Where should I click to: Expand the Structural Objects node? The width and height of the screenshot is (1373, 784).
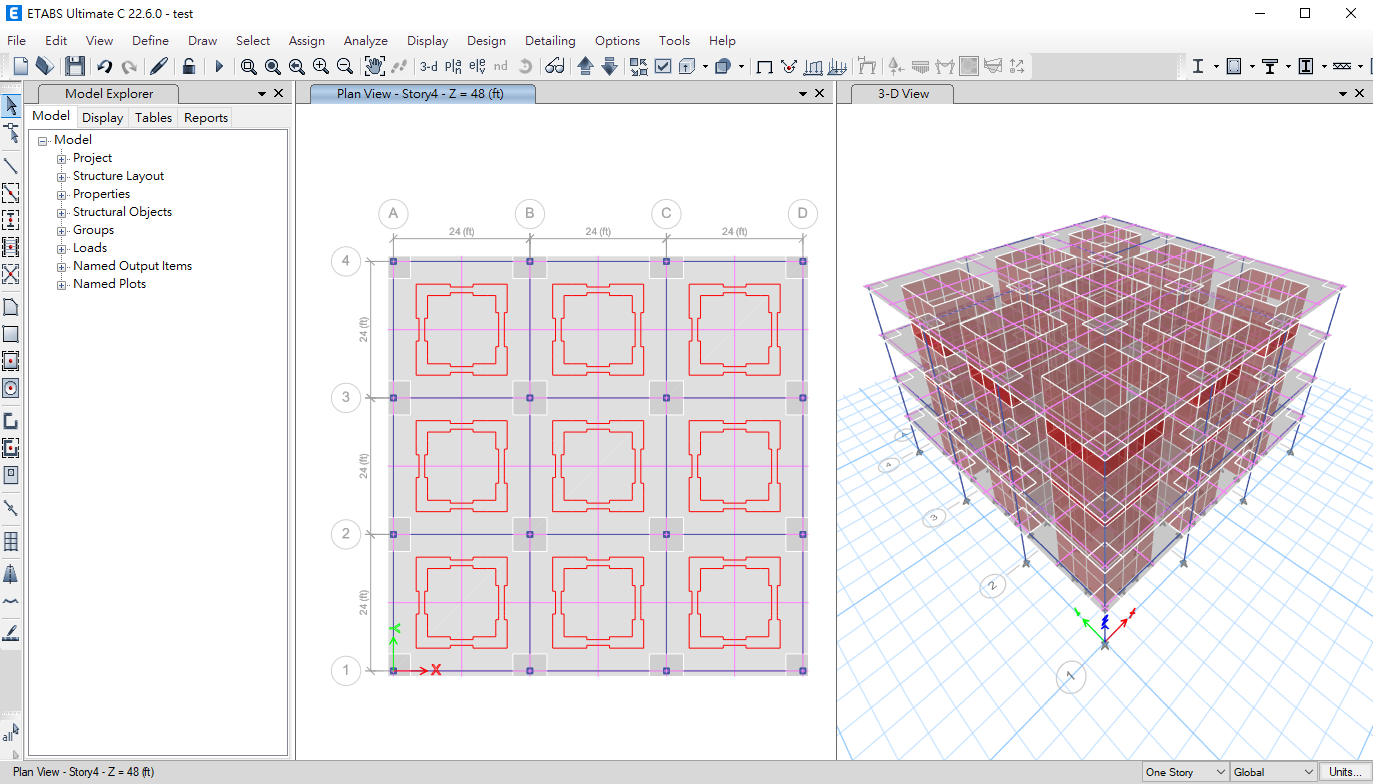pyautogui.click(x=62, y=213)
